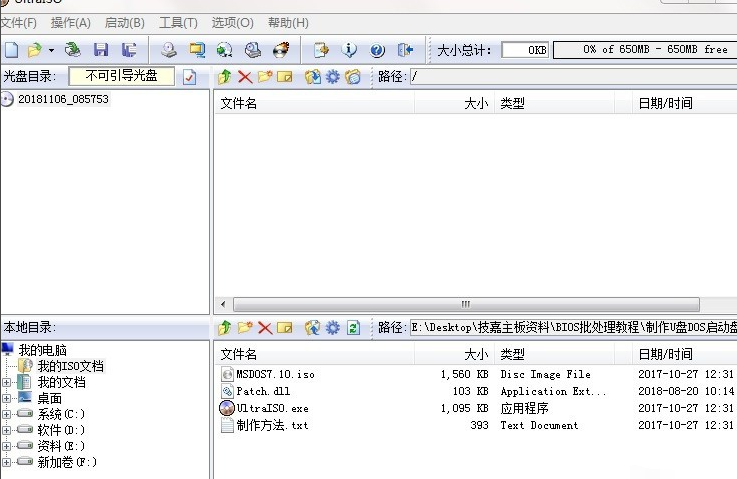Click the Save floppy disk icon

point(101,50)
